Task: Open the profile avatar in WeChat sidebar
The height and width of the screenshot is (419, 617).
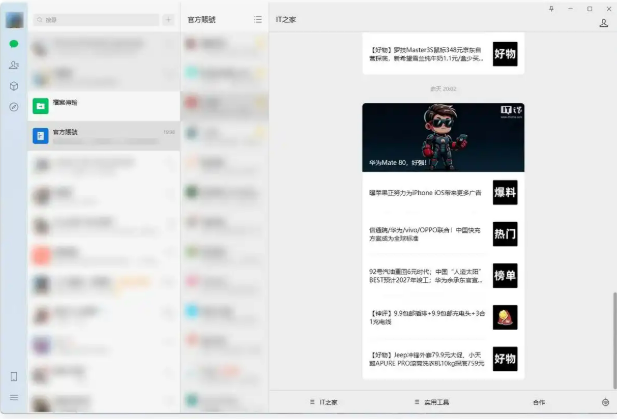Action: pyautogui.click(x=14, y=20)
